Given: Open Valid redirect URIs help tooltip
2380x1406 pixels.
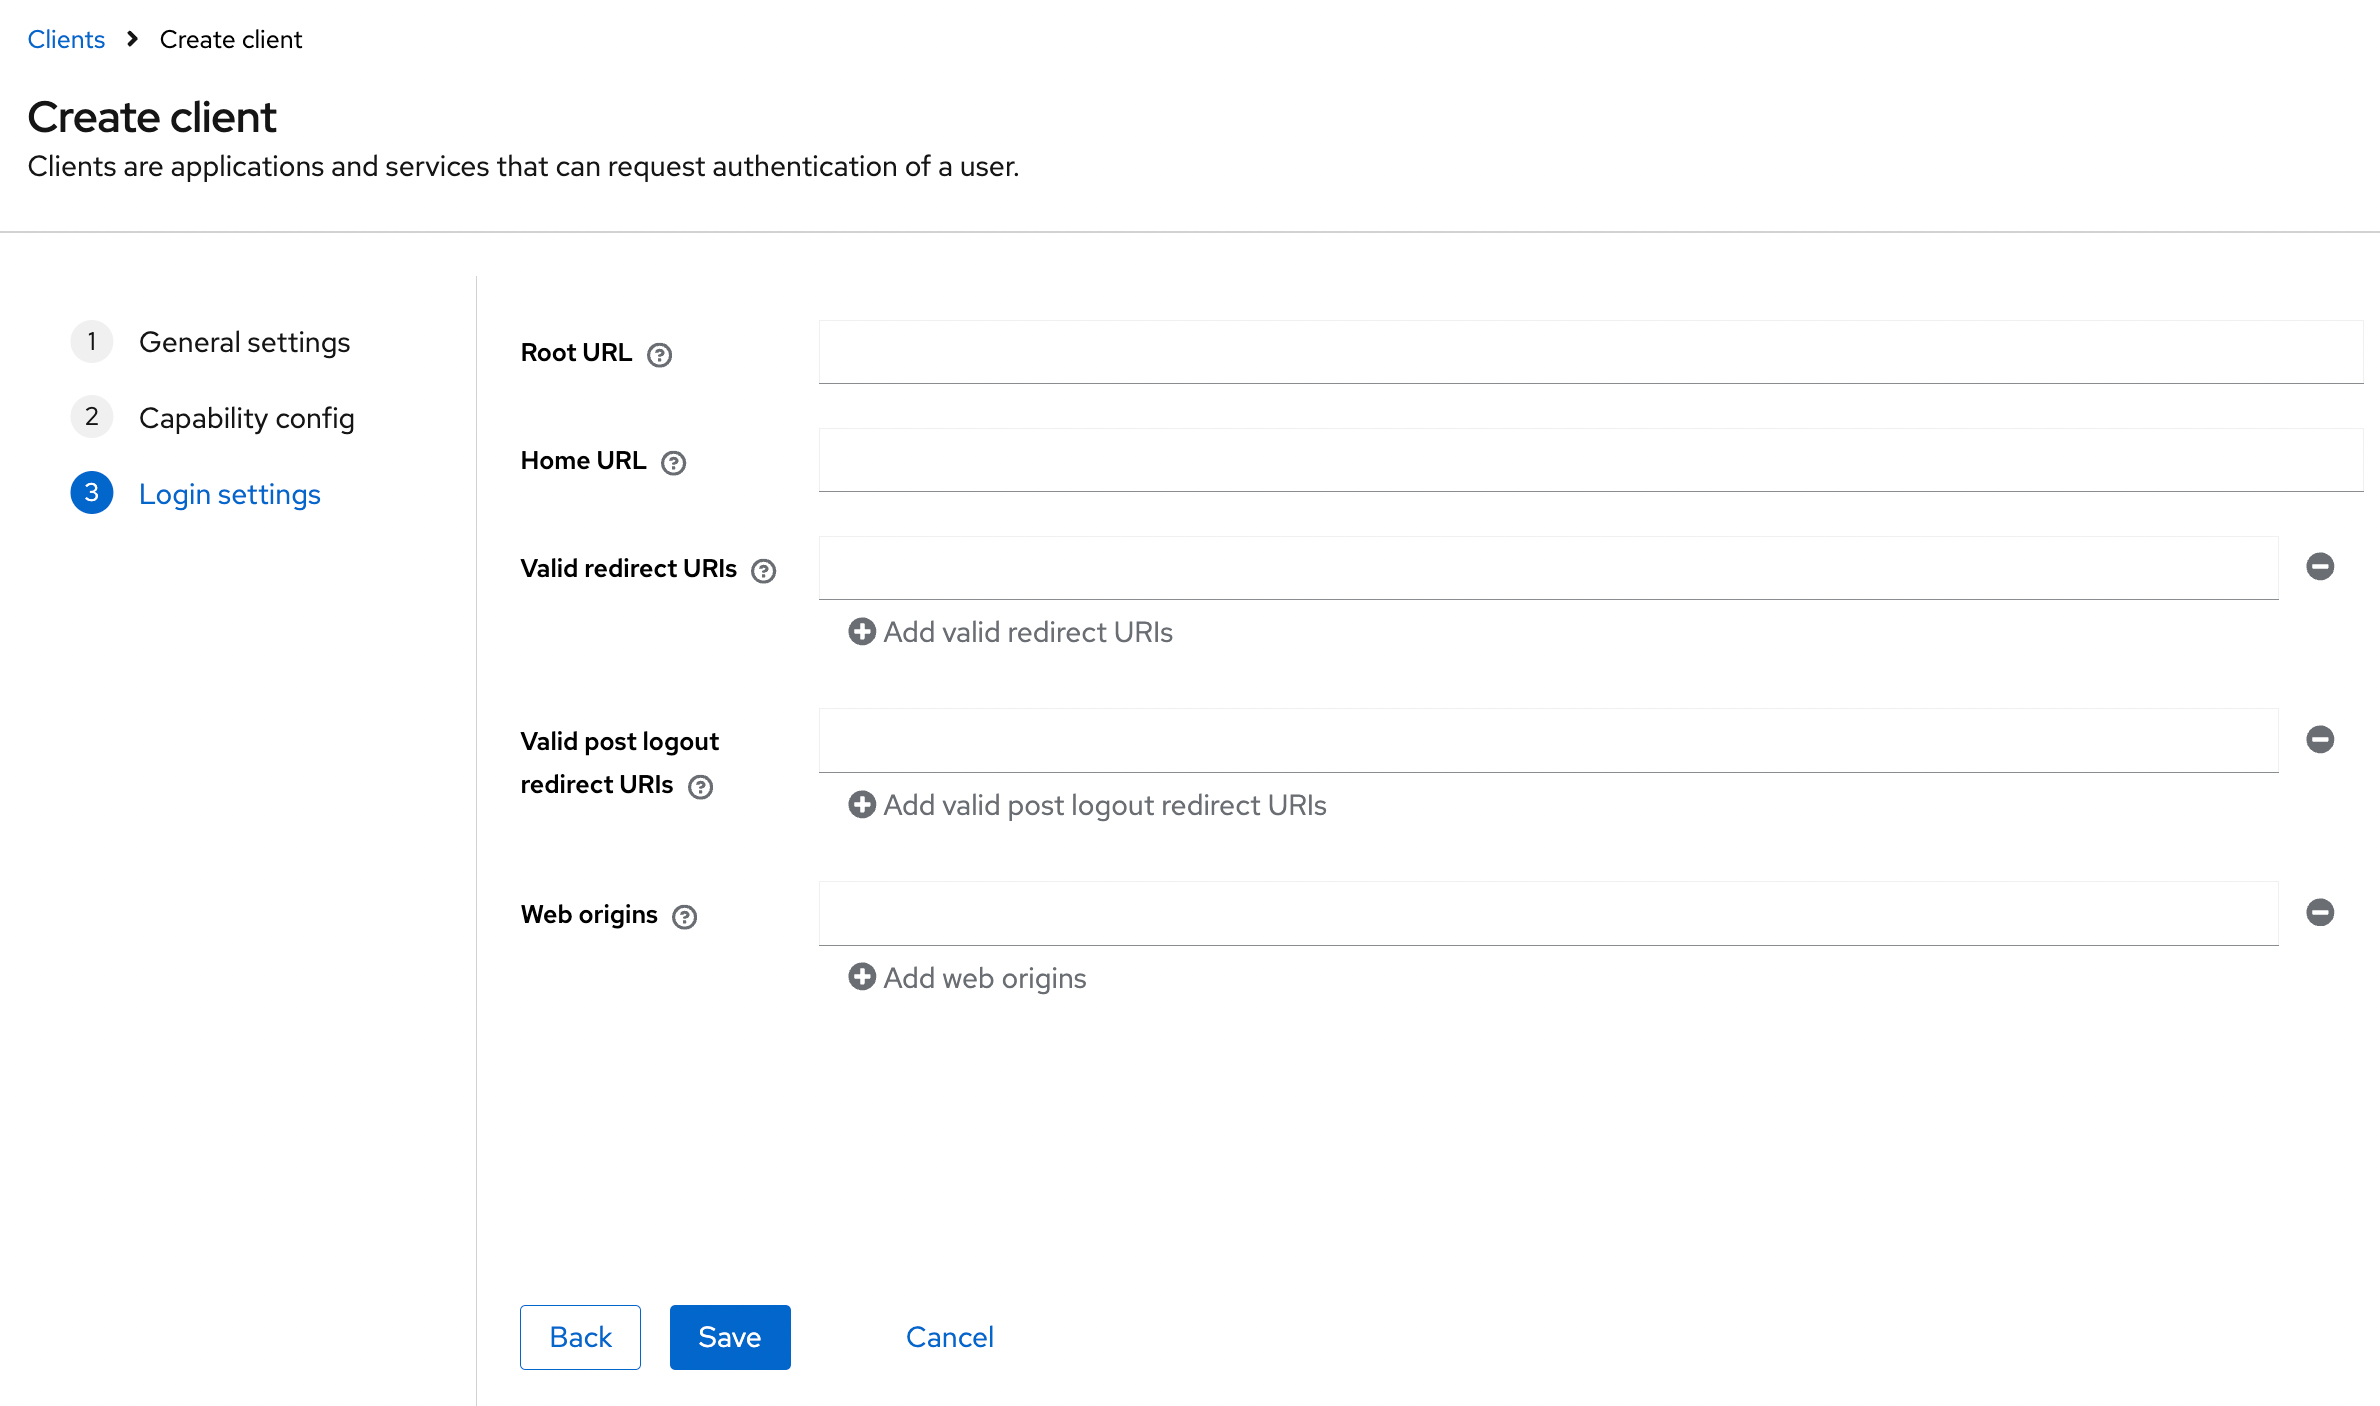Looking at the screenshot, I should [x=763, y=571].
